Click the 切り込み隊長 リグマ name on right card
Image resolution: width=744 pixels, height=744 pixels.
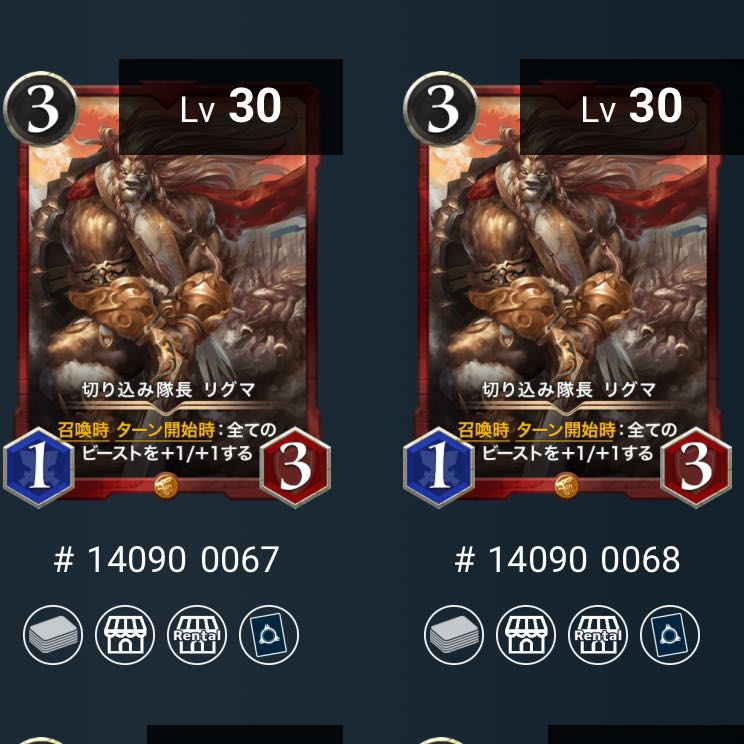[569, 390]
